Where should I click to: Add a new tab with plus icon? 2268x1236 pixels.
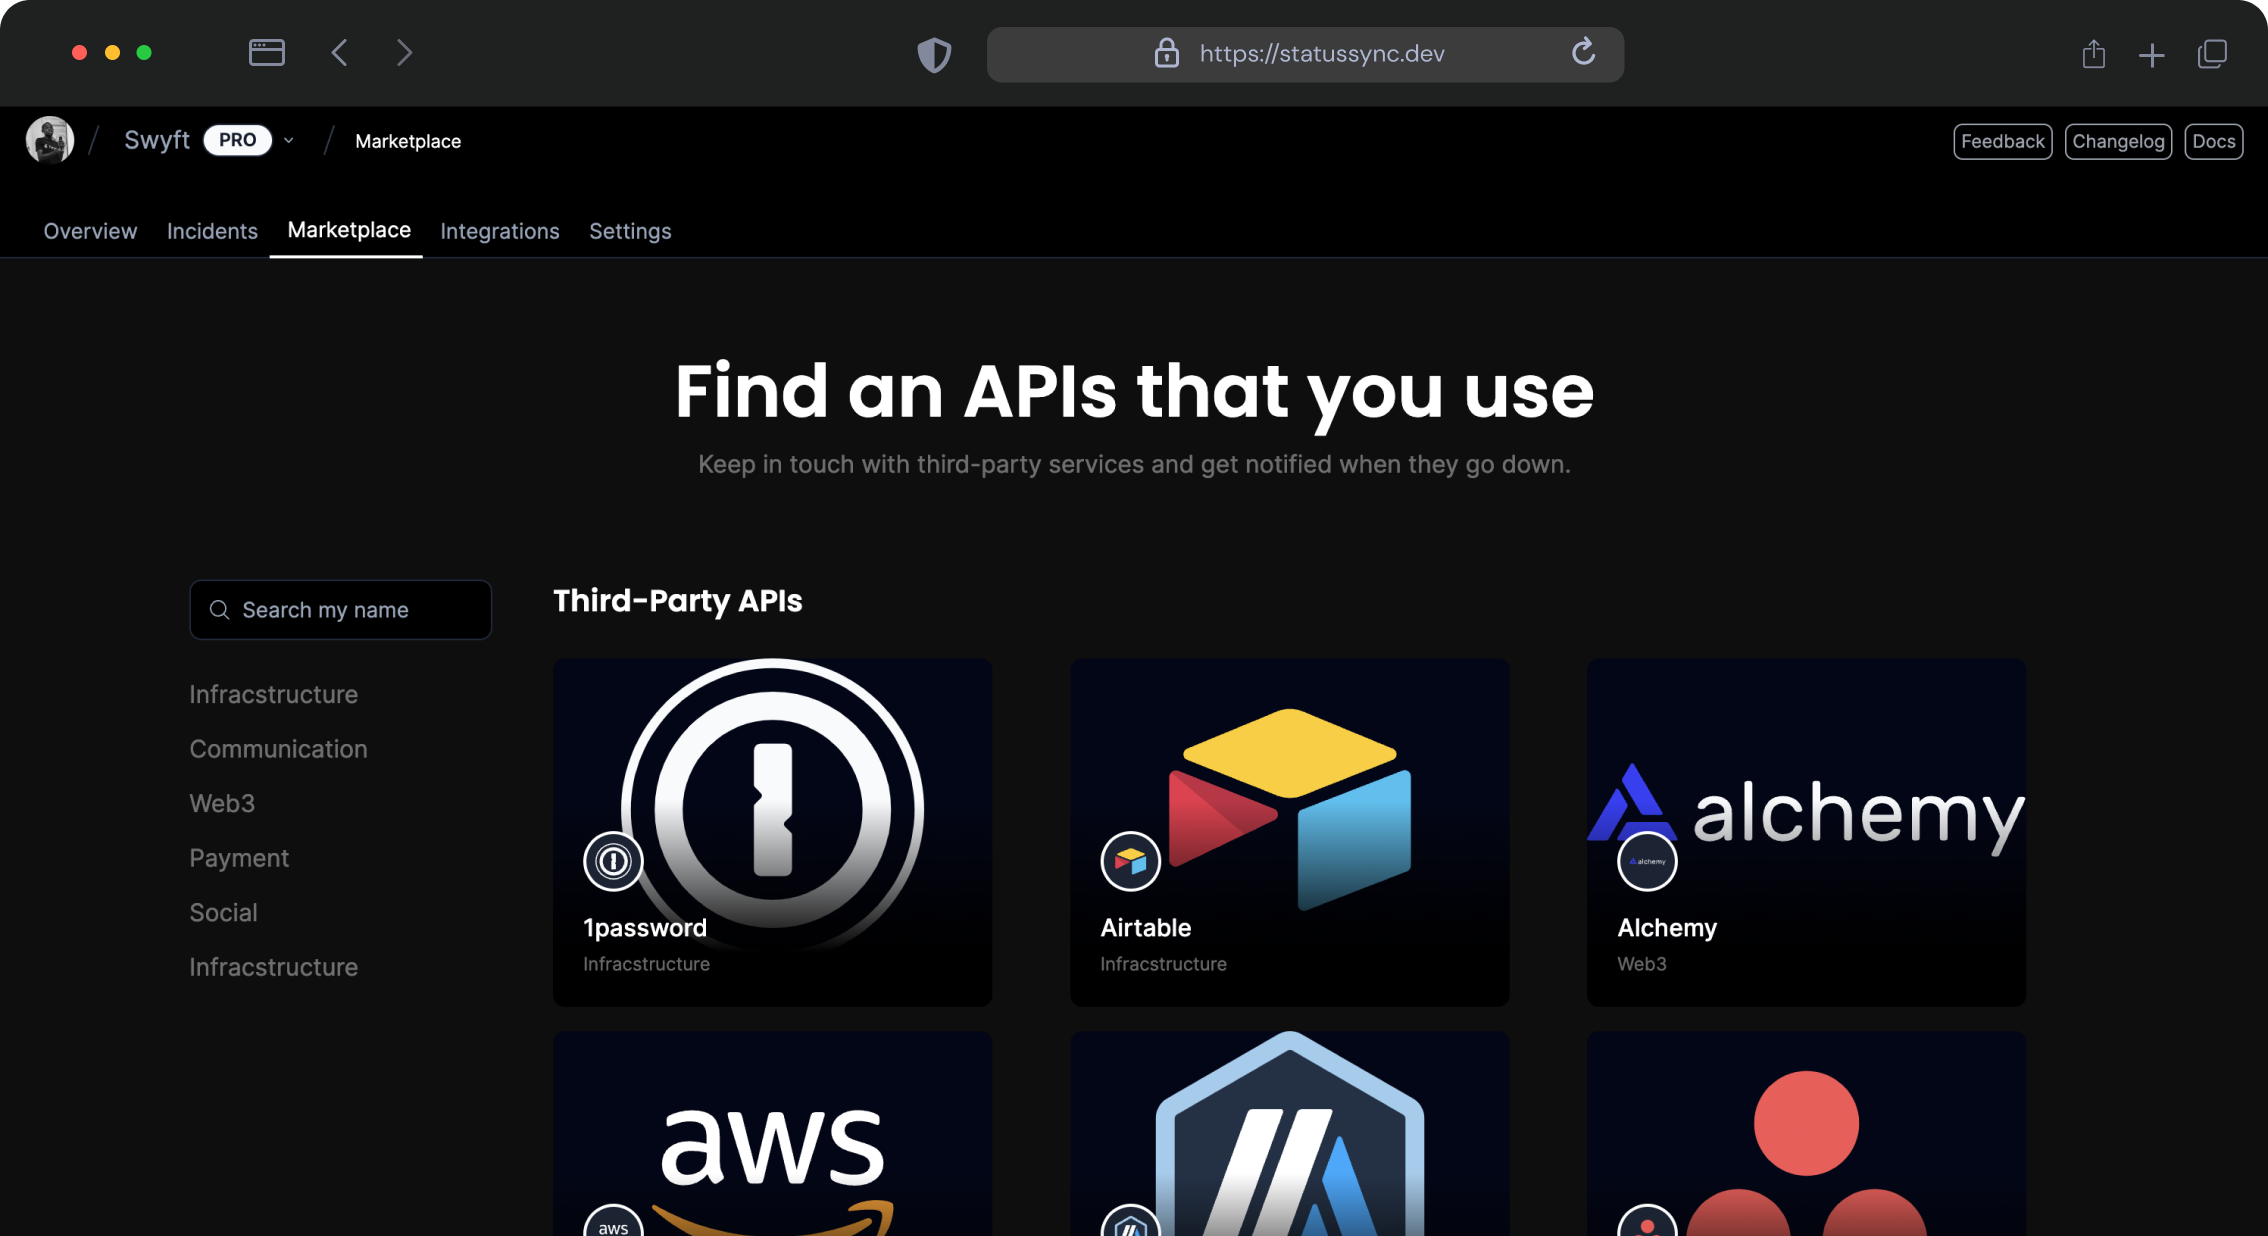click(2152, 55)
